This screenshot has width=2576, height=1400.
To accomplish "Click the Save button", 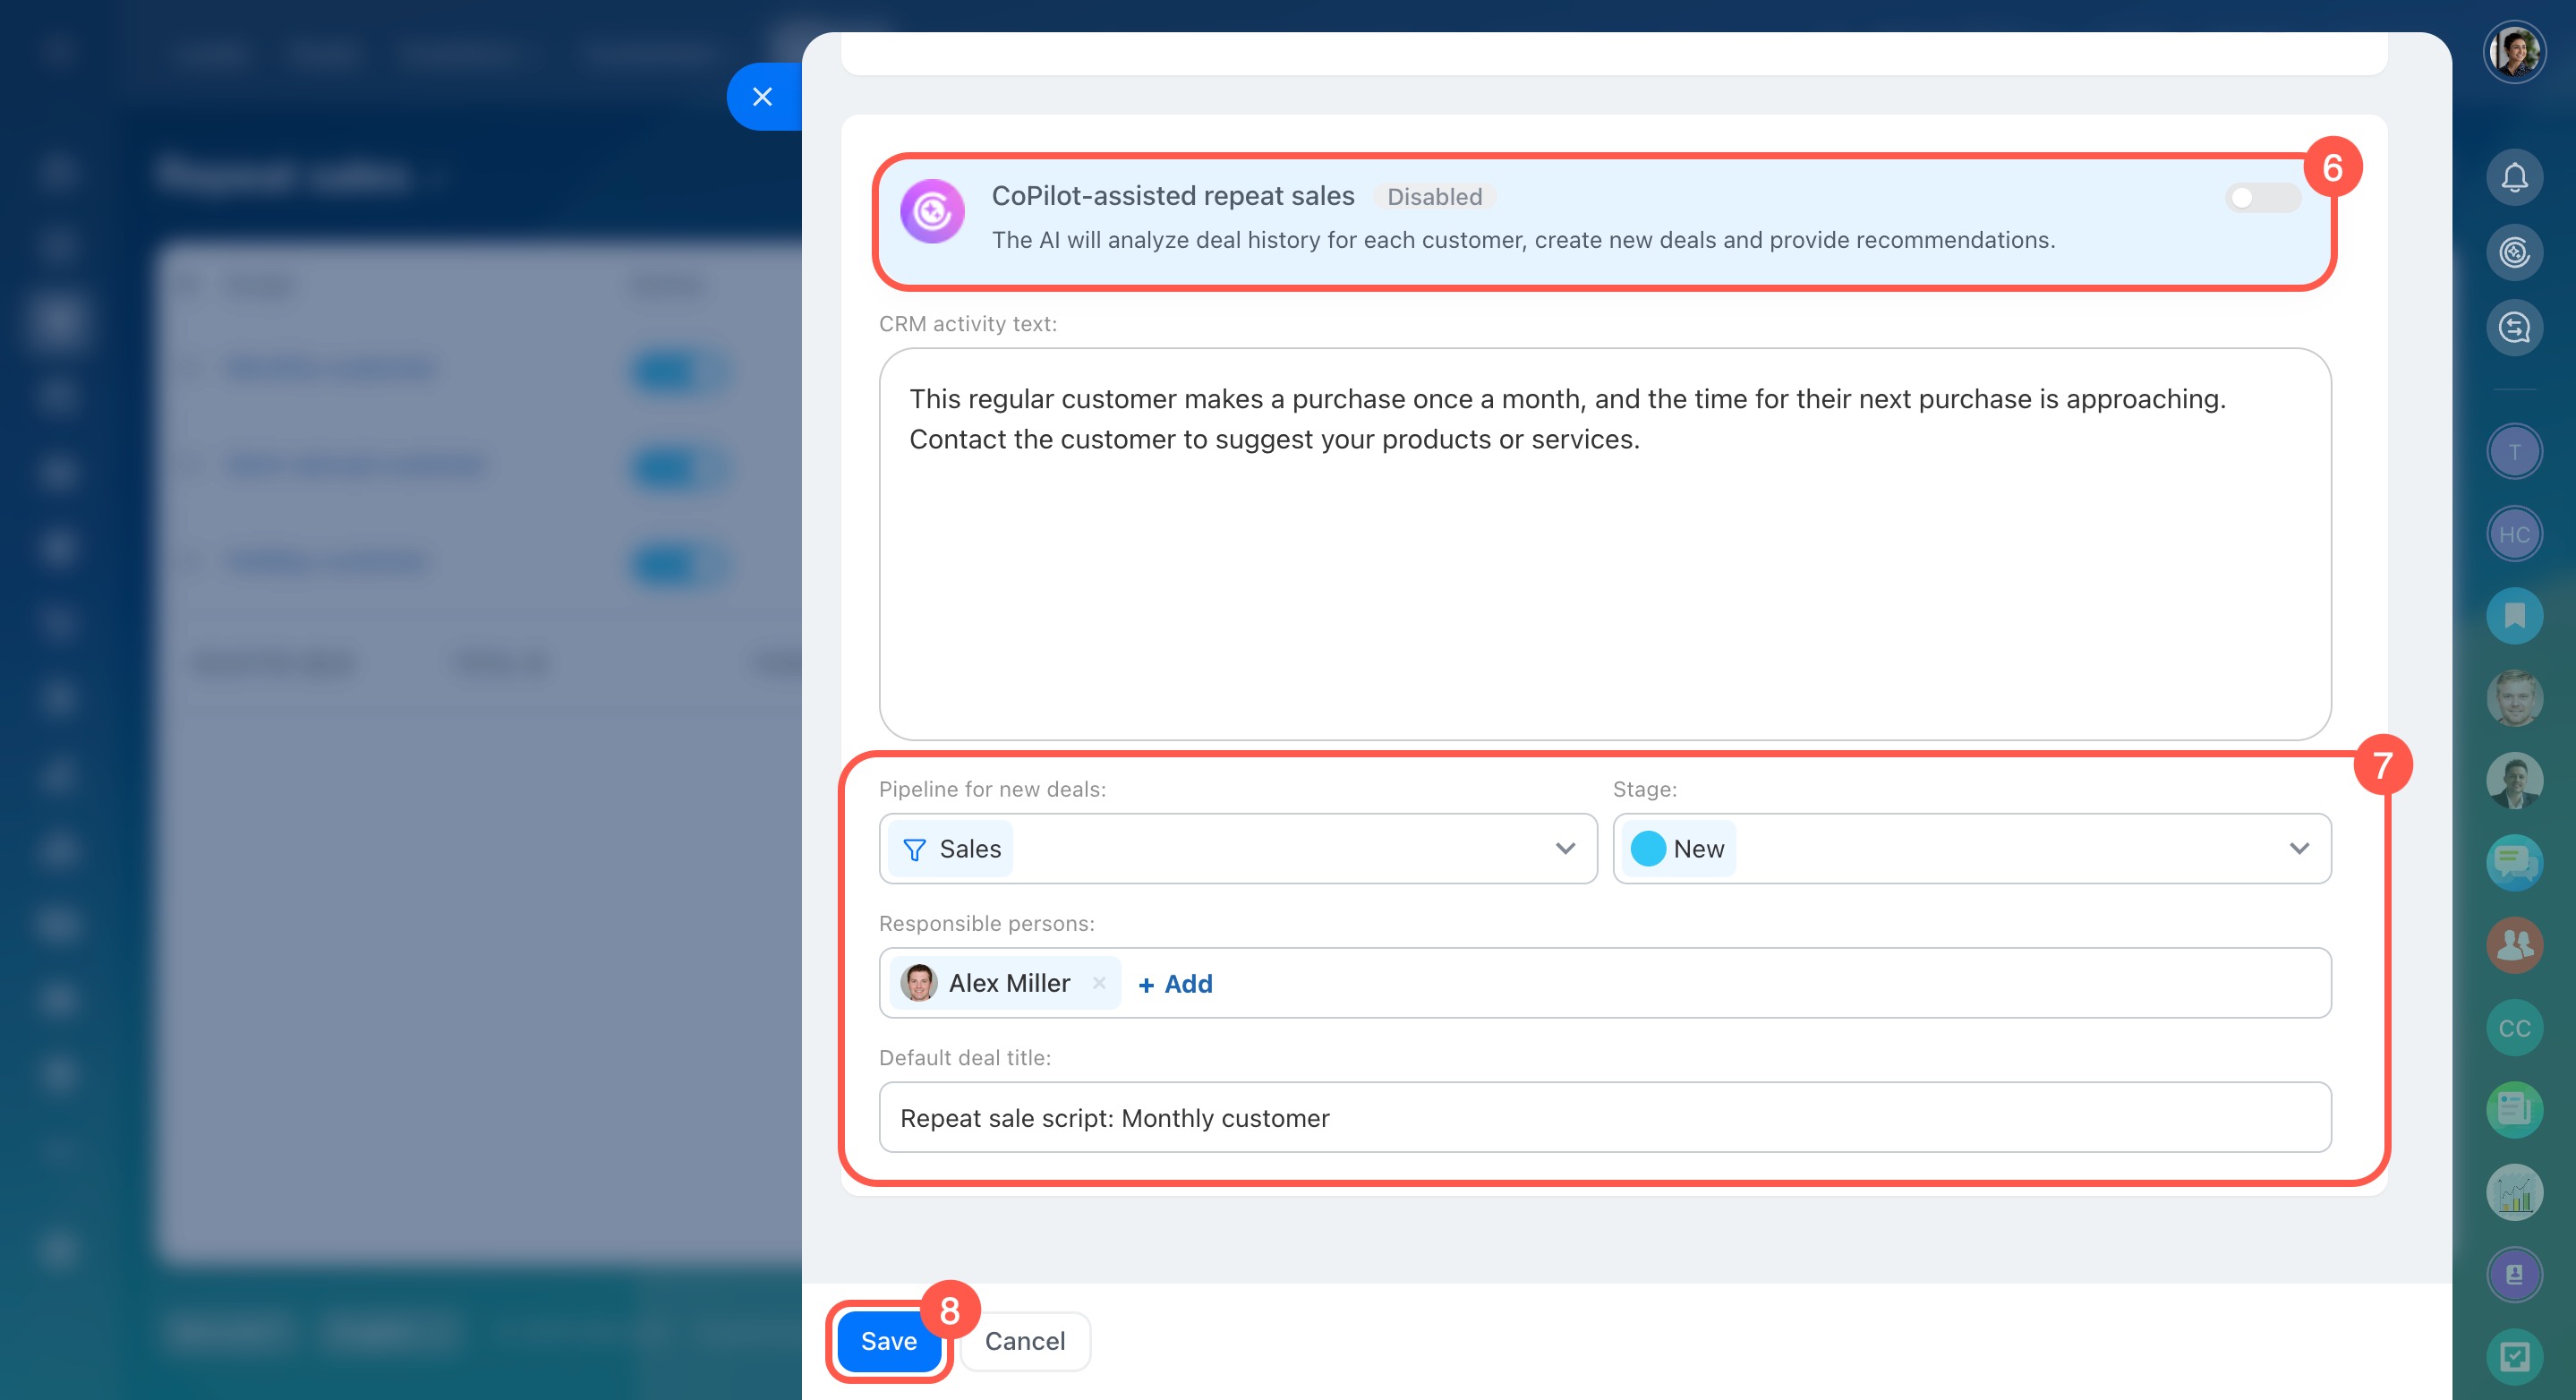I will (888, 1340).
